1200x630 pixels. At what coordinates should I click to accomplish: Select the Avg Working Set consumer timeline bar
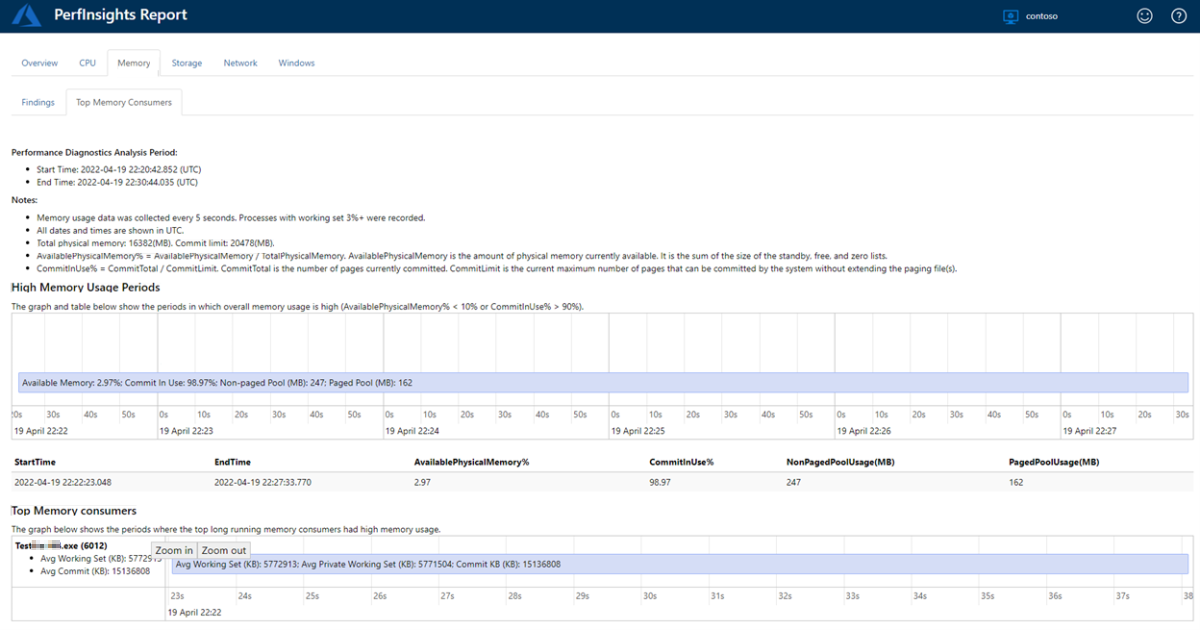tap(681, 564)
